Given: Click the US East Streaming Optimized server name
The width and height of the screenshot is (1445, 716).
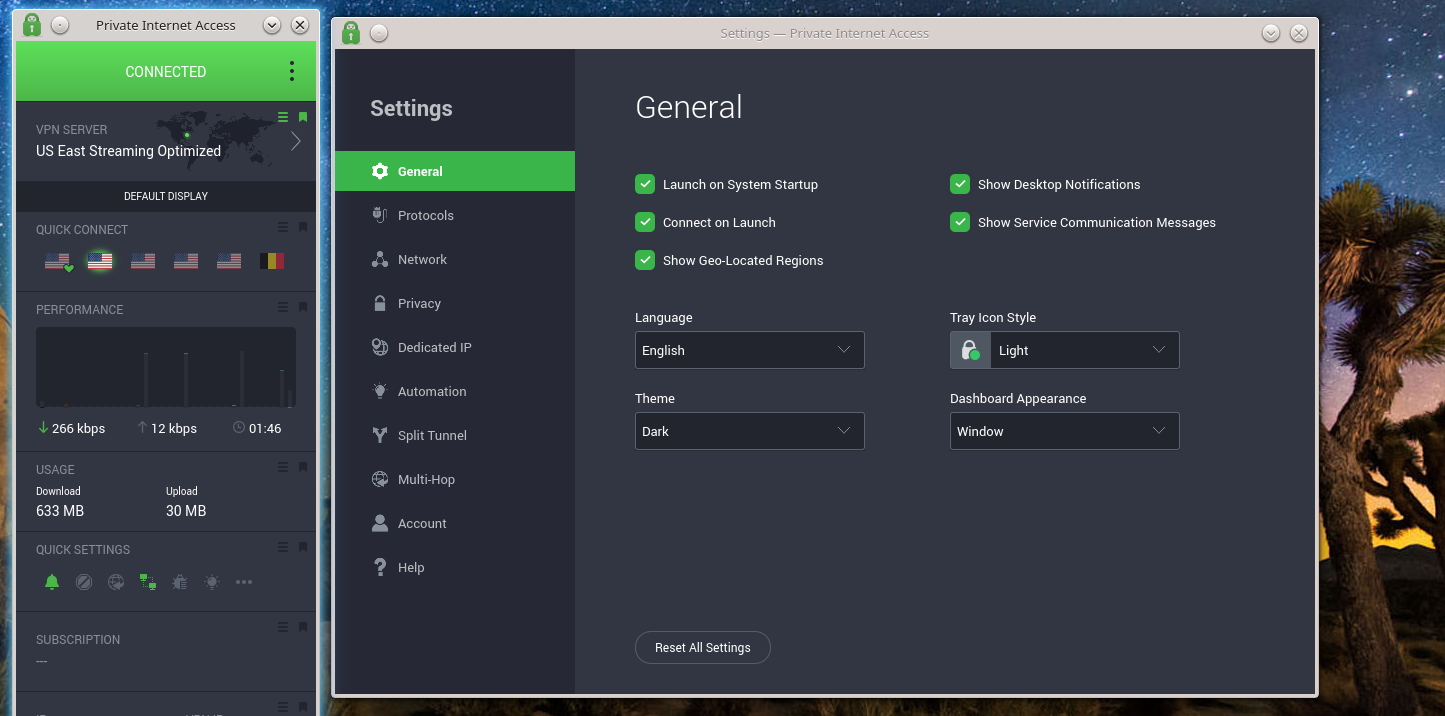Looking at the screenshot, I should pyautogui.click(x=128, y=151).
